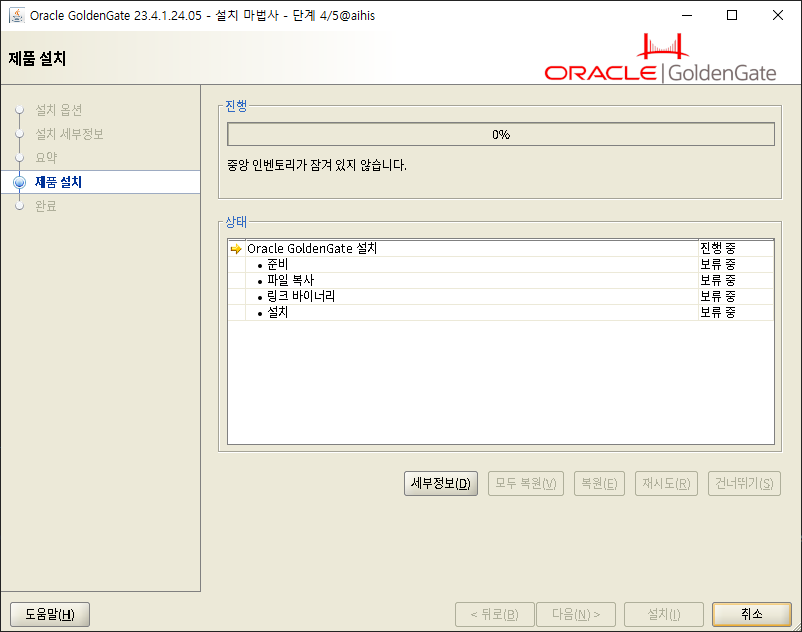Click the 설치(I) install button

pyautogui.click(x=664, y=614)
